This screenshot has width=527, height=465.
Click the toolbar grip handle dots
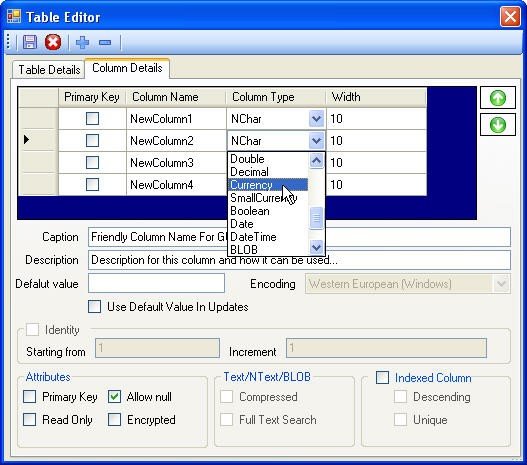point(9,42)
